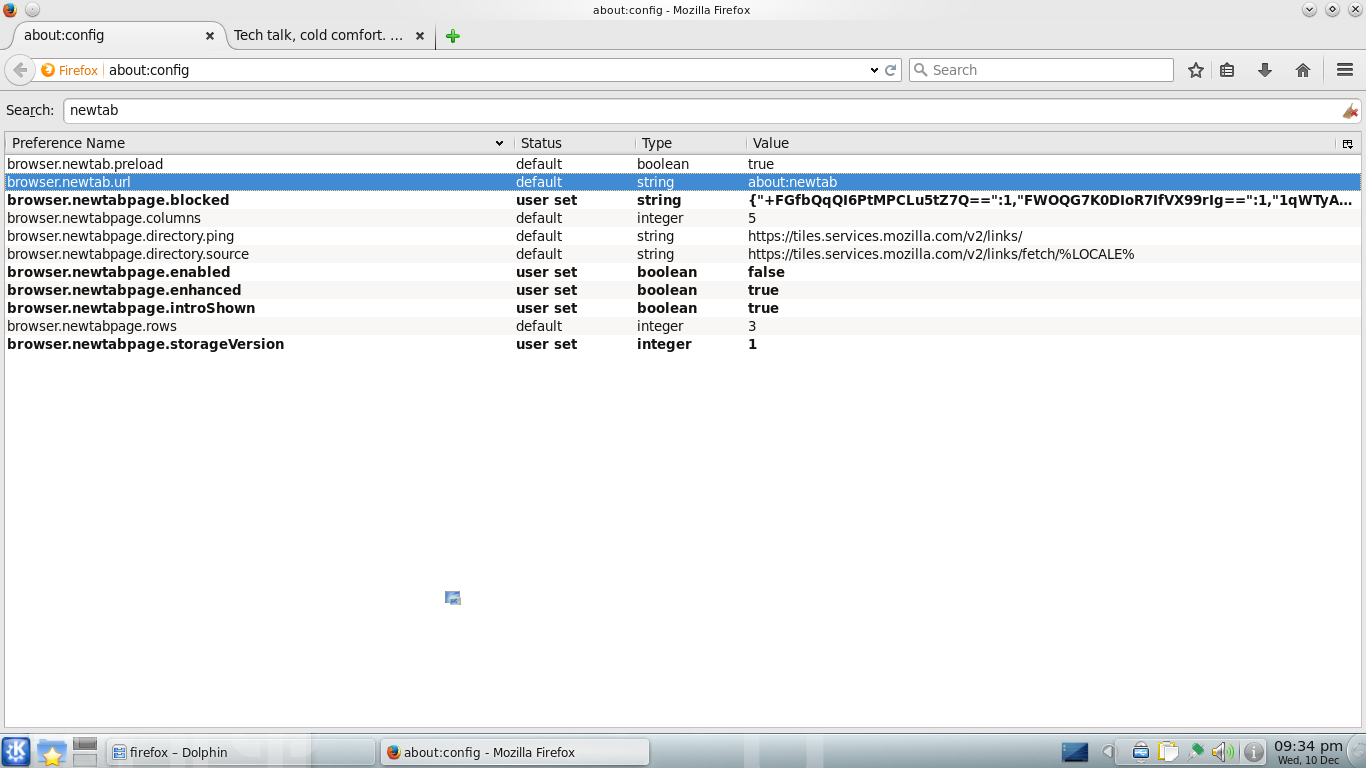Open the KDE Kickoff application launcher
1366x768 pixels.
pyautogui.click(x=16, y=752)
